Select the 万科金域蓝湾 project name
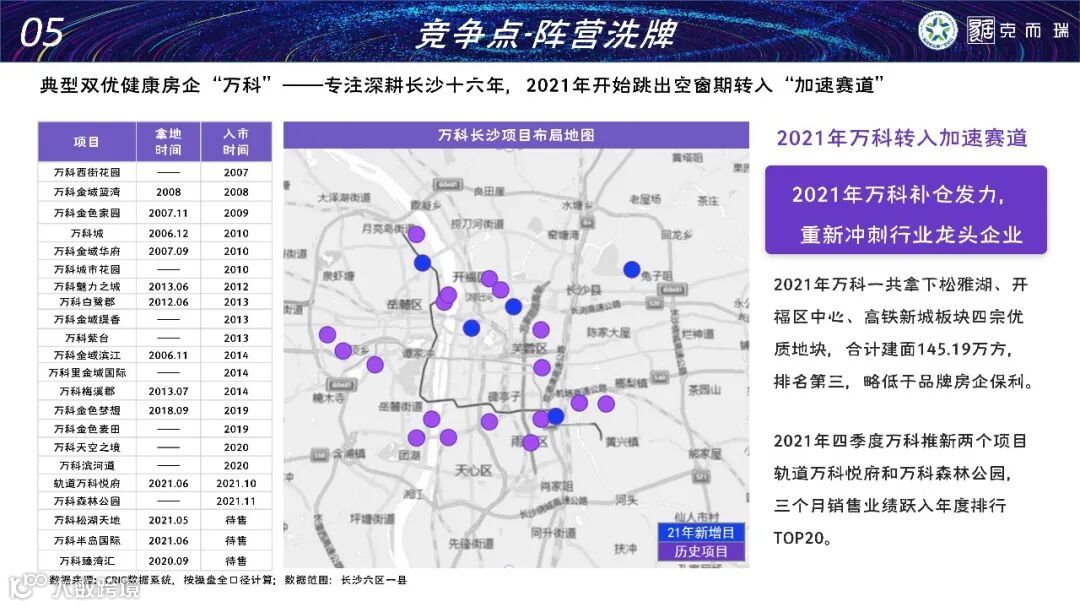Screen dimensions: 1080x607 coord(87,192)
